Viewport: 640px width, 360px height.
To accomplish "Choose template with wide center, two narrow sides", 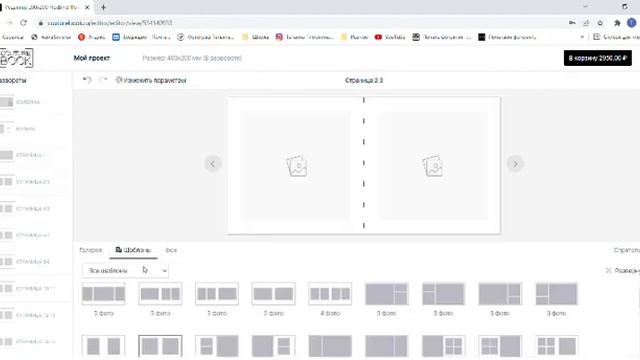I will [103, 293].
